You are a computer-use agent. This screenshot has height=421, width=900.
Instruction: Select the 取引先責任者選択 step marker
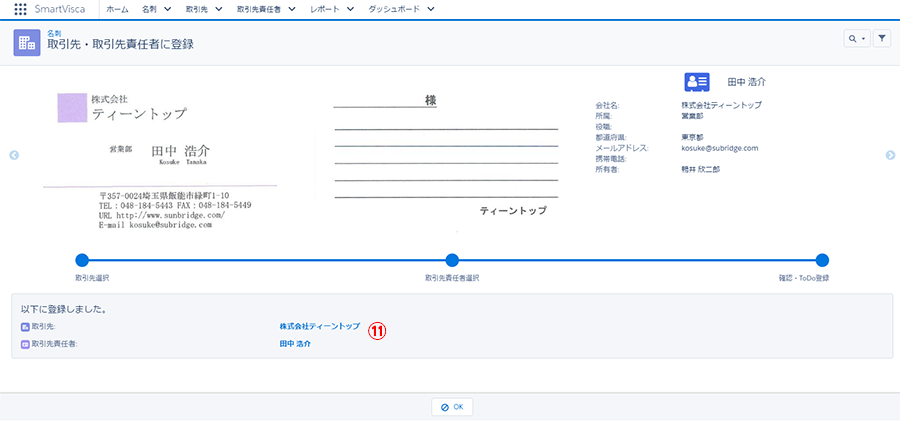pyautogui.click(x=452, y=260)
